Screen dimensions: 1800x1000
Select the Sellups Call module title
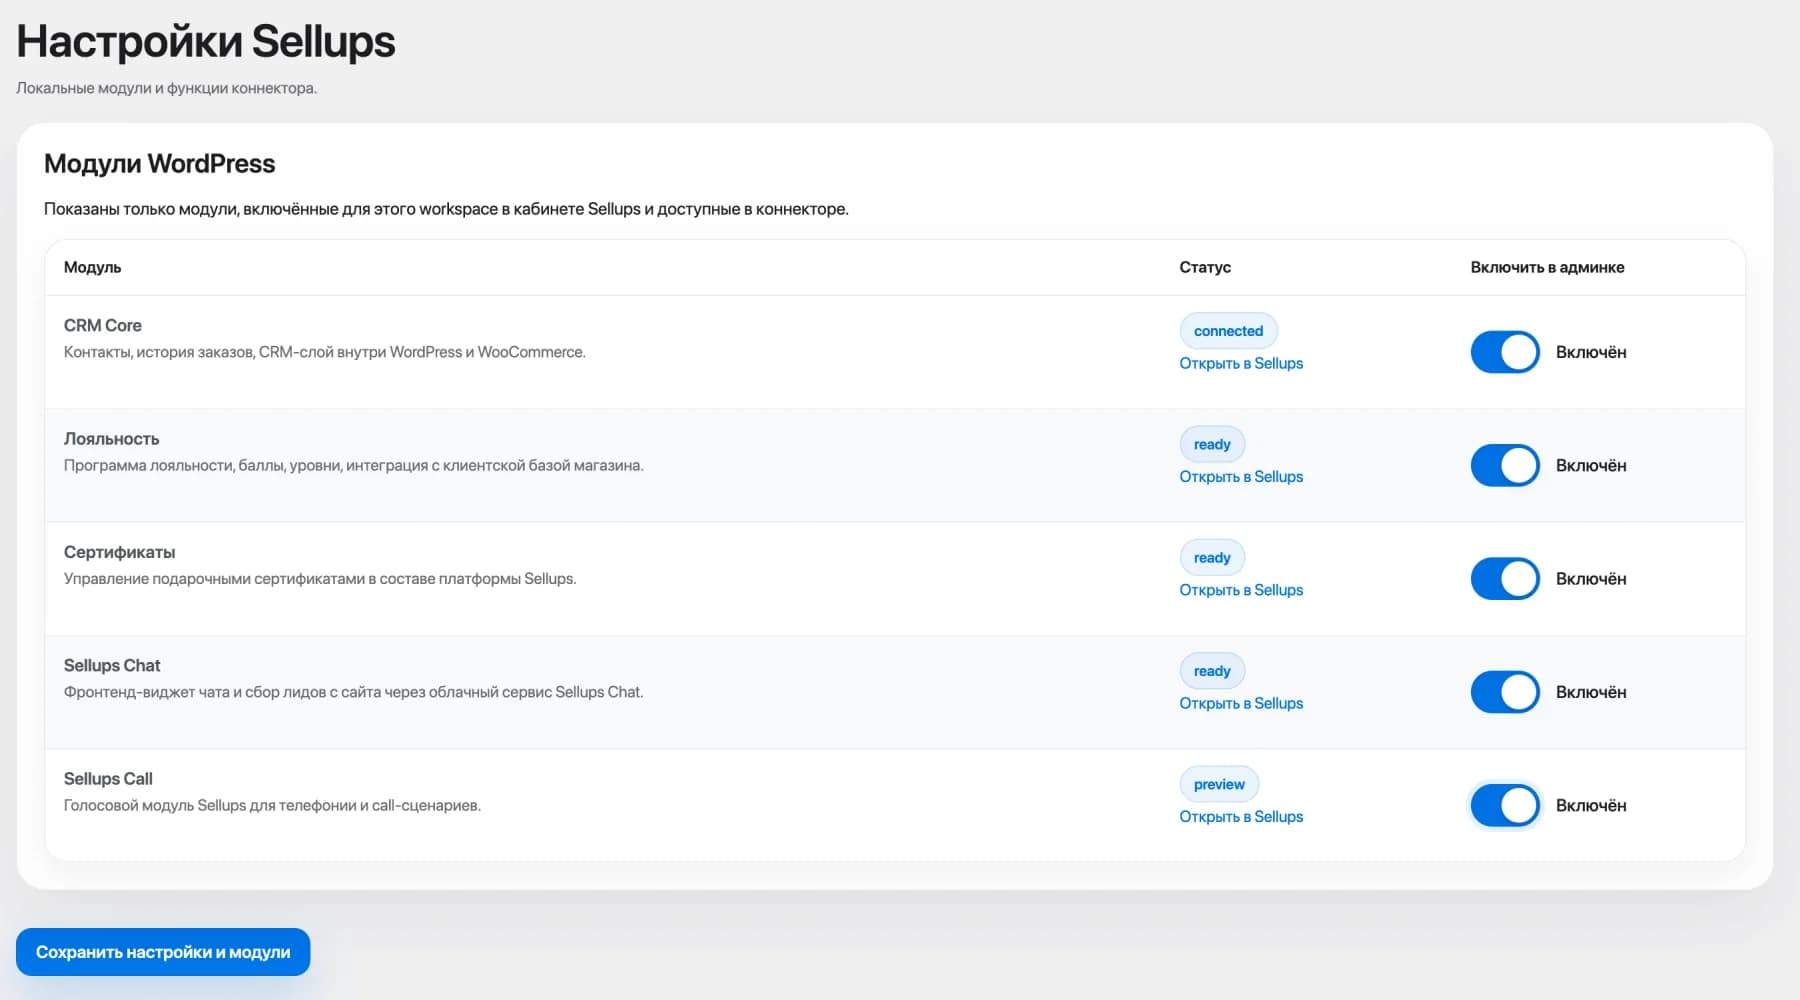pyautogui.click(x=108, y=778)
